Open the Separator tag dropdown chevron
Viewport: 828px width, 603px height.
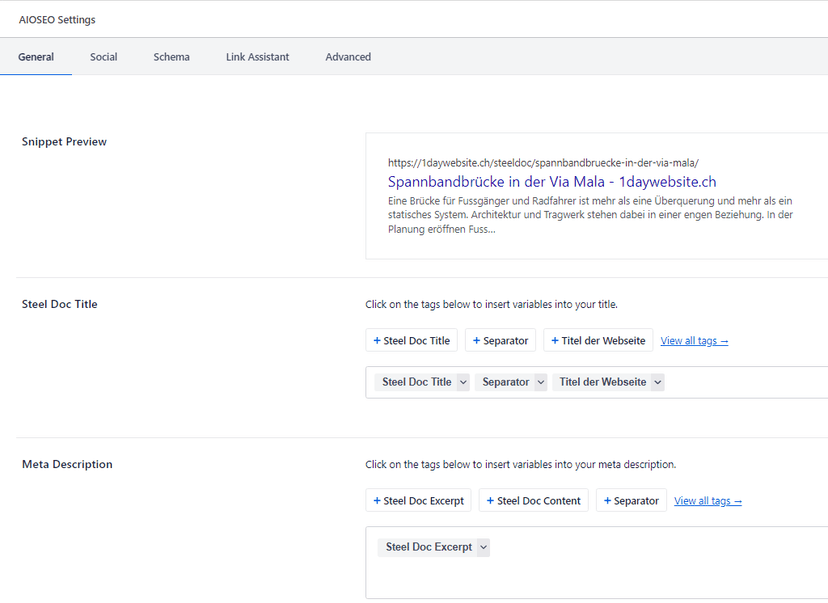tap(541, 382)
